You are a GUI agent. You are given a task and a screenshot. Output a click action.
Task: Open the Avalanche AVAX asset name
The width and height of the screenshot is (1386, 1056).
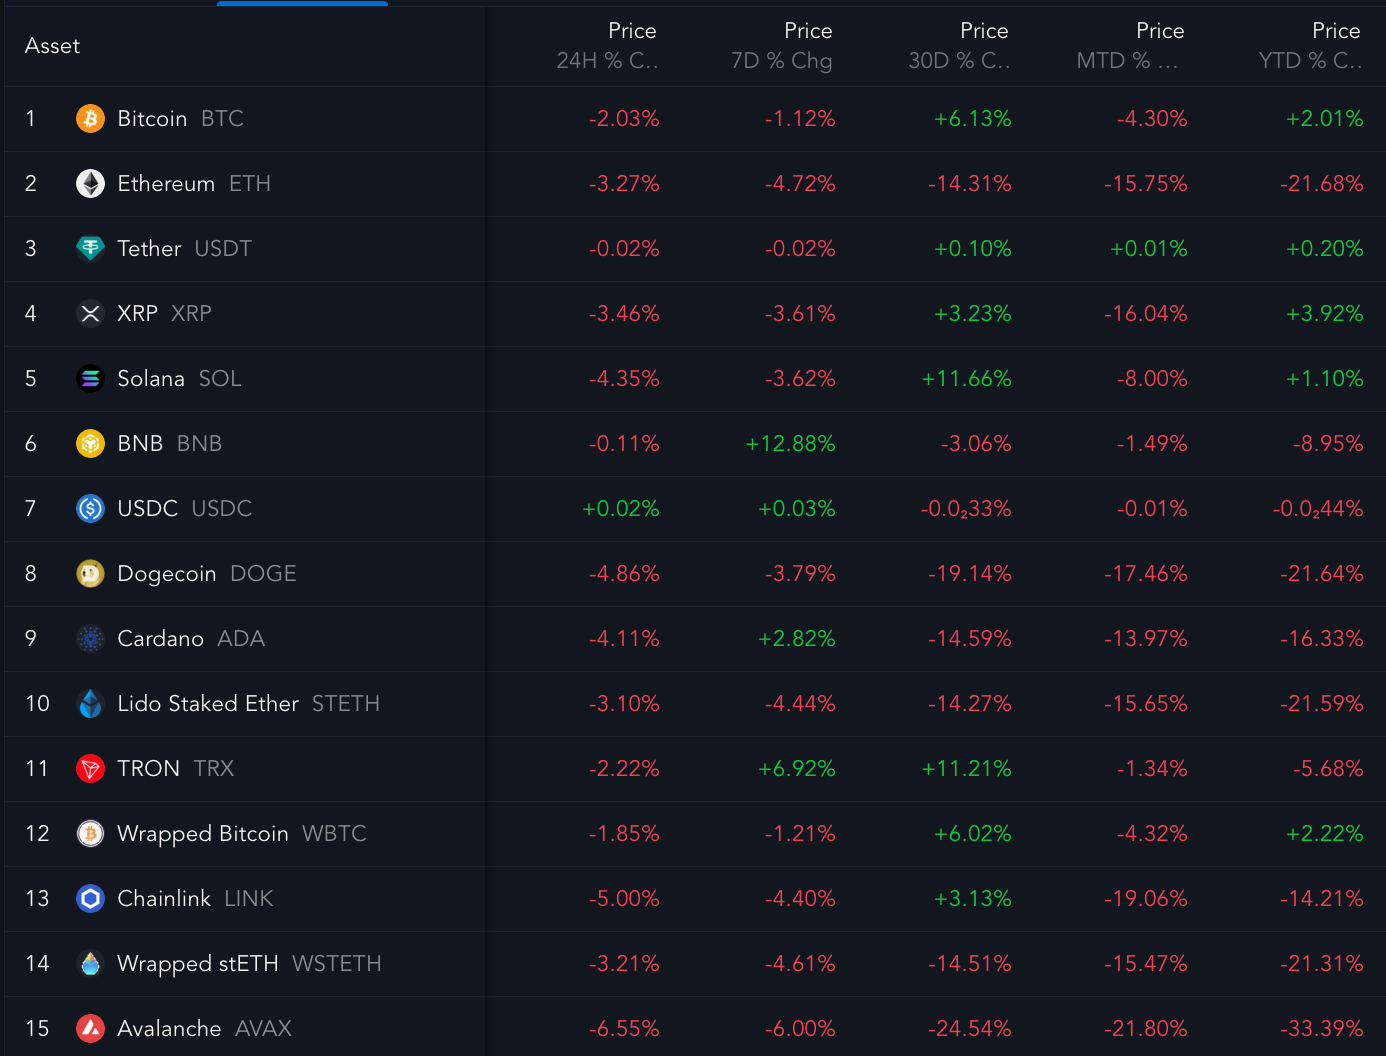click(204, 1029)
